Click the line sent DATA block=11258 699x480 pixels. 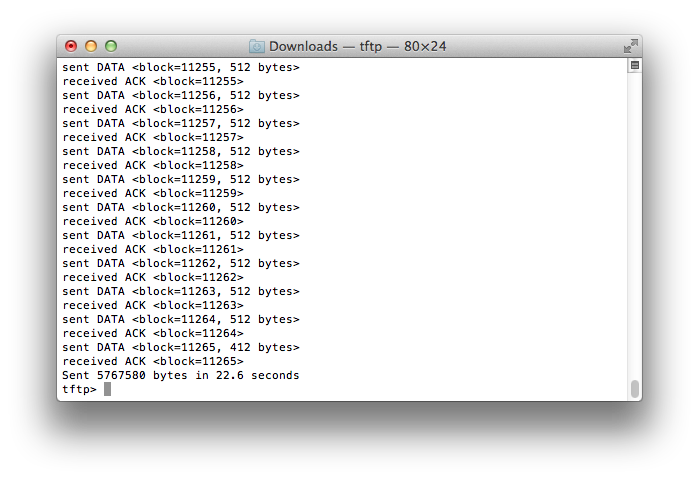tap(181, 151)
